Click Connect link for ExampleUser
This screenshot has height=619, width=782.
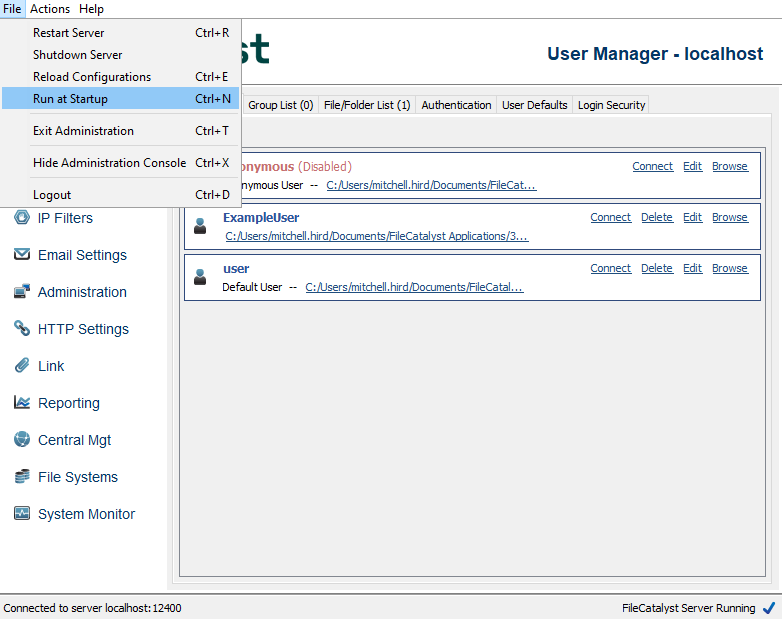click(x=610, y=217)
